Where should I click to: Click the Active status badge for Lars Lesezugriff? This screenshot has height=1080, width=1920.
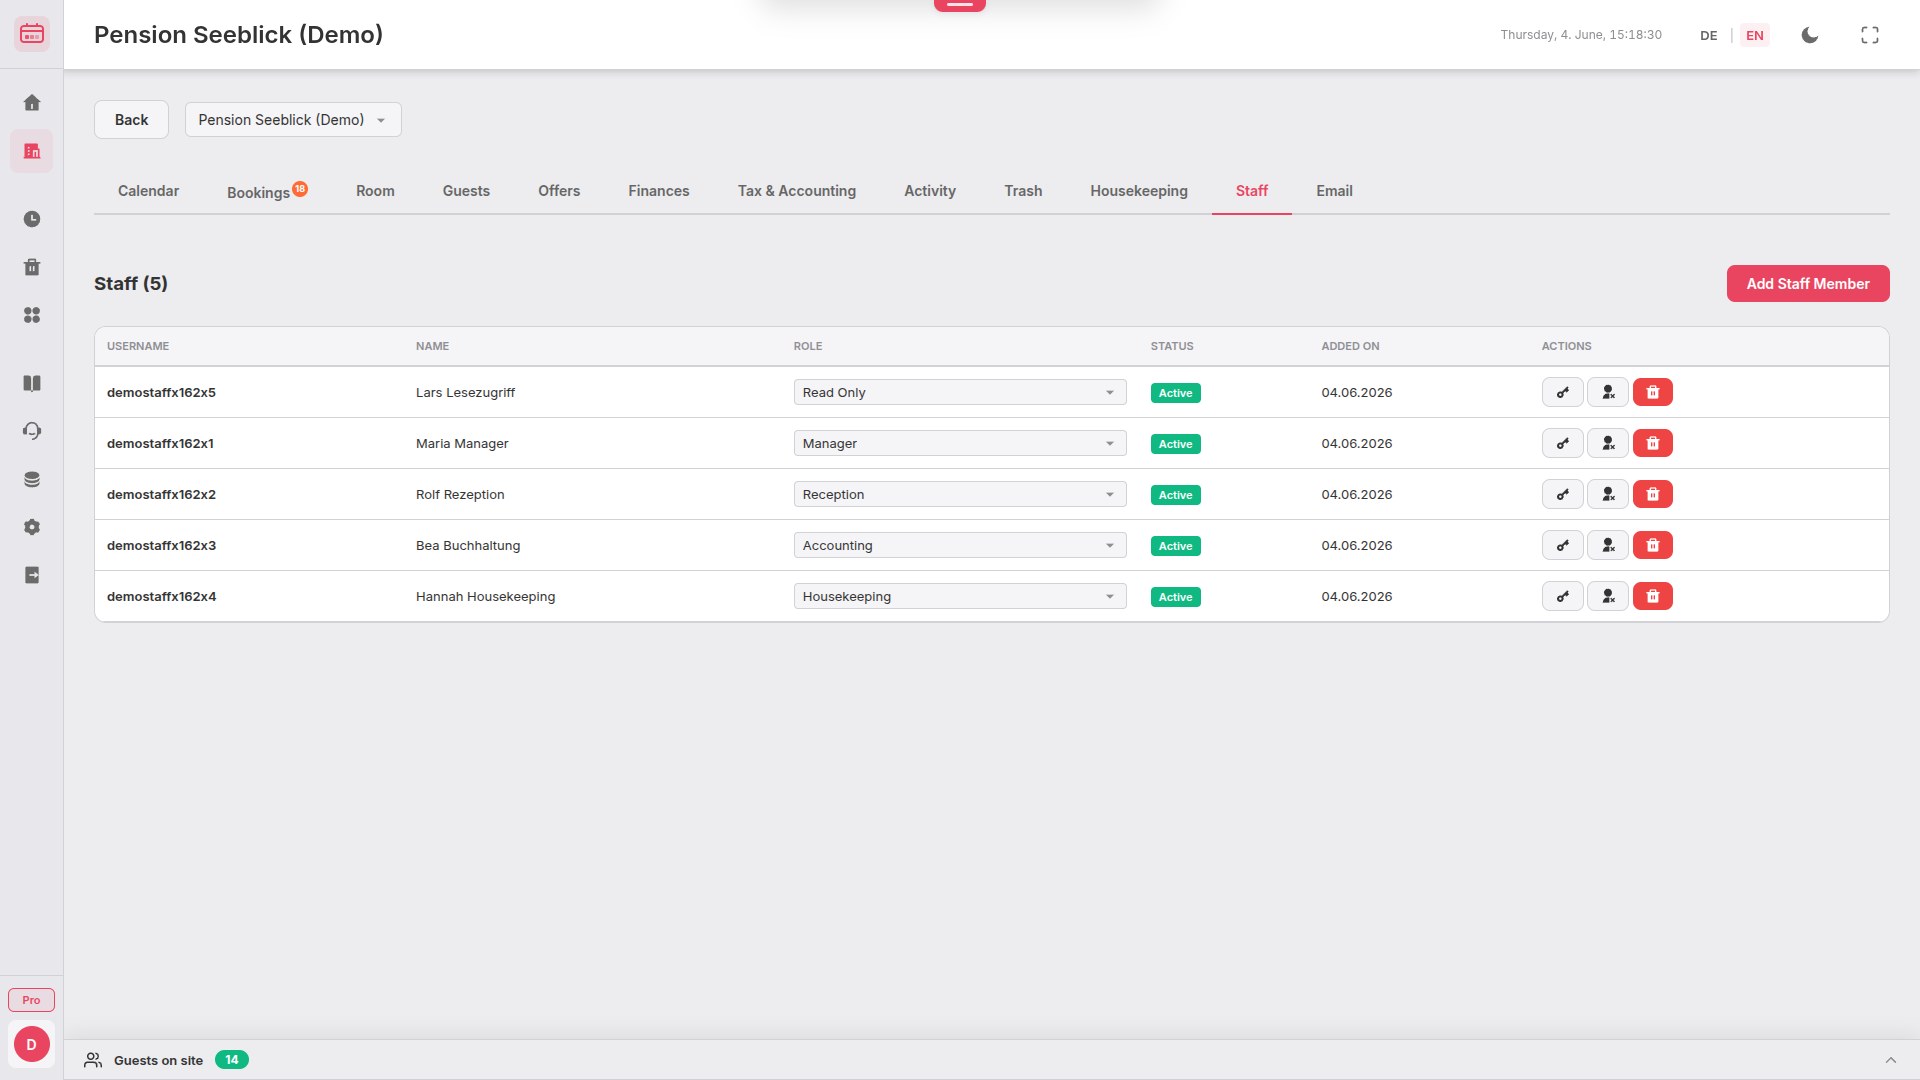point(1176,393)
